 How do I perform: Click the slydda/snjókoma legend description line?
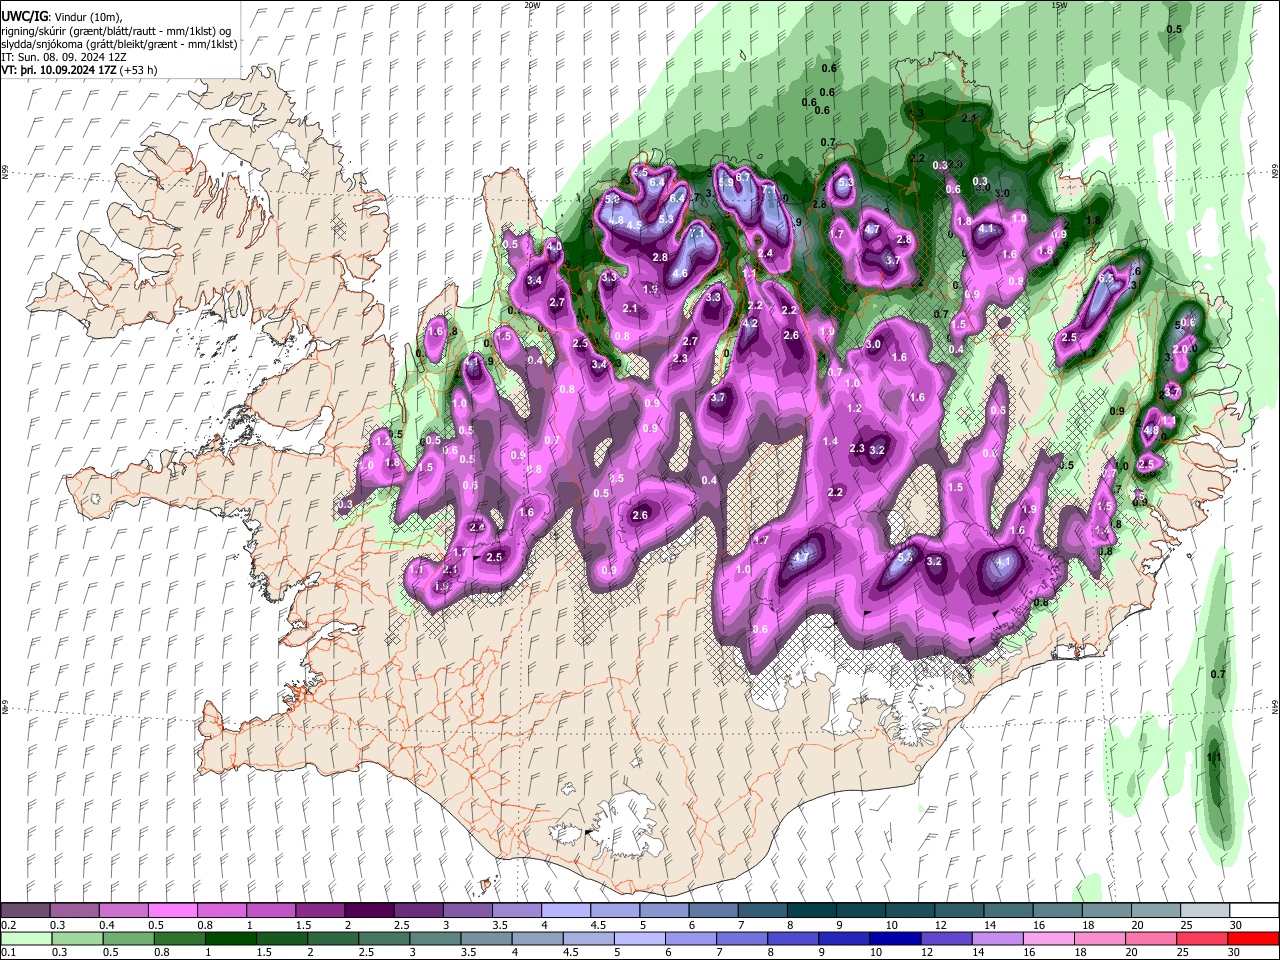[119, 44]
